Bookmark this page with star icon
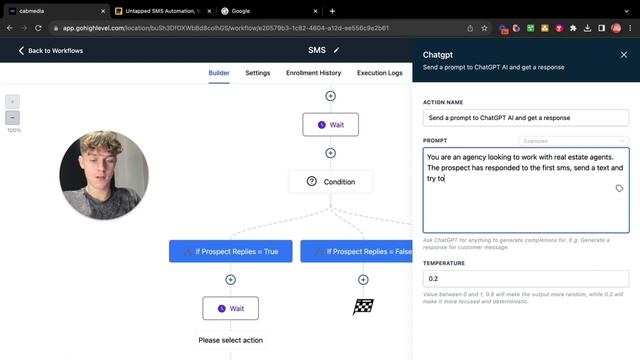 click(484, 28)
